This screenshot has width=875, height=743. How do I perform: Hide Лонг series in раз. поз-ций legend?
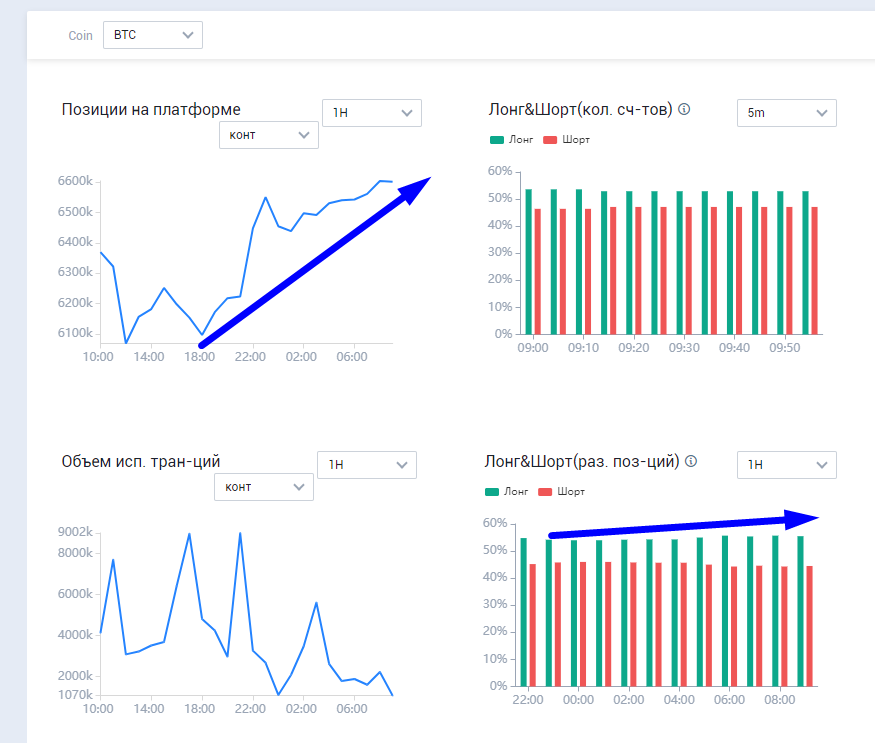tap(516, 492)
